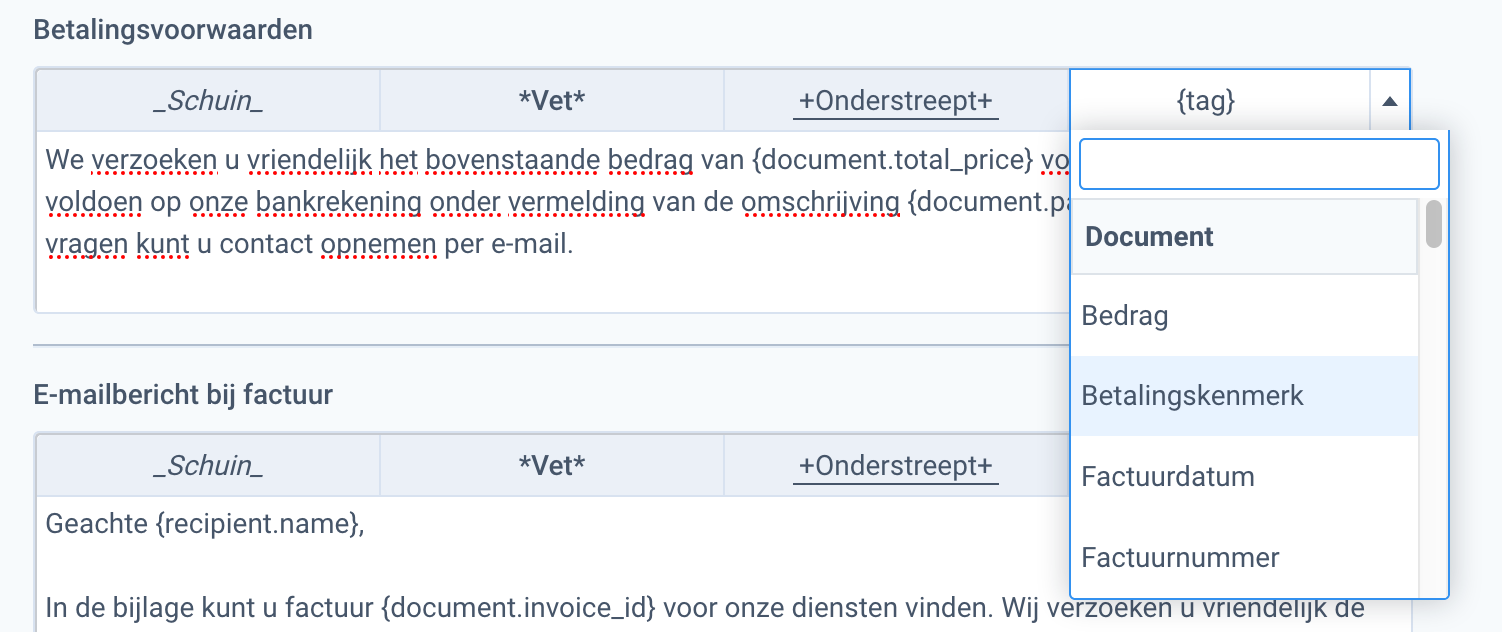Expand Document group in tag dropdown
Viewport: 1502px width, 632px height.
coord(1148,237)
